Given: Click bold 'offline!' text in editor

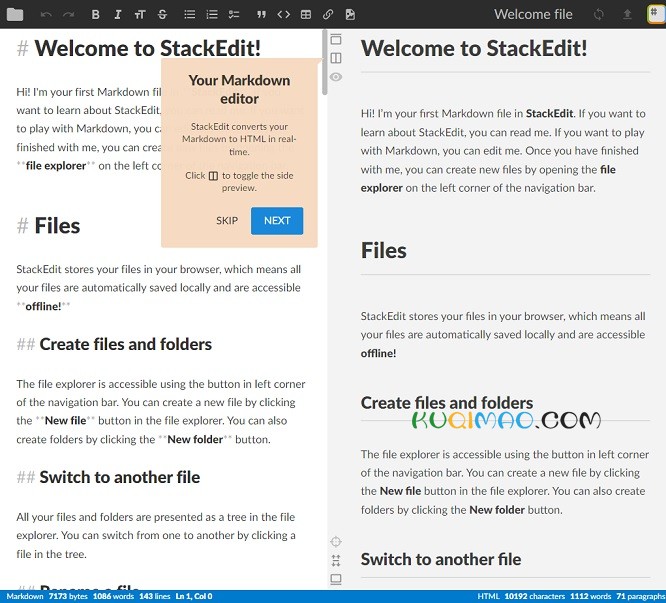Looking at the screenshot, I should click(43, 306).
